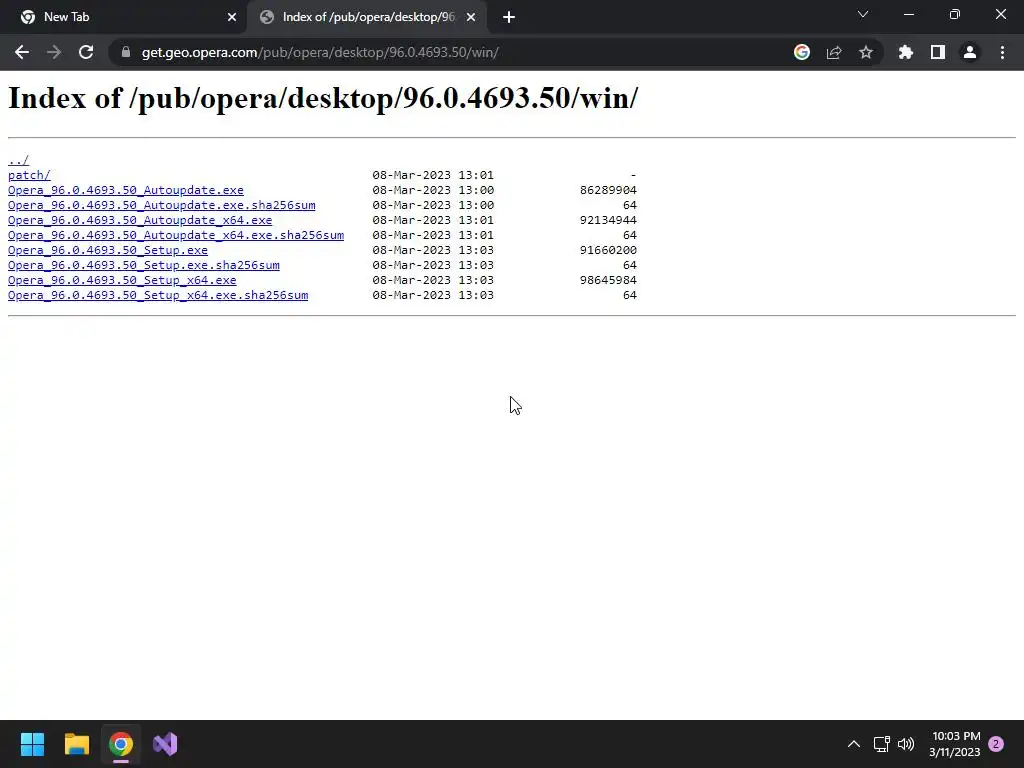The height and width of the screenshot is (768, 1024).
Task: Open the notification badge with 2
Action: pos(996,744)
